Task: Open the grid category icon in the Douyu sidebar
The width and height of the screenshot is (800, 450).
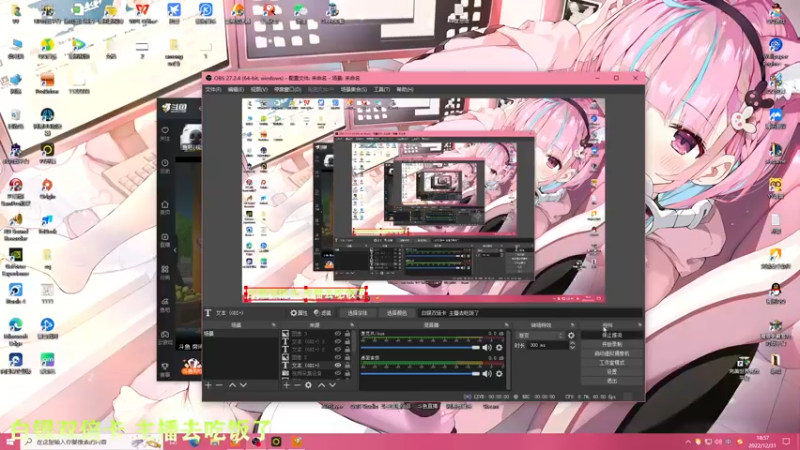Action: point(165,269)
